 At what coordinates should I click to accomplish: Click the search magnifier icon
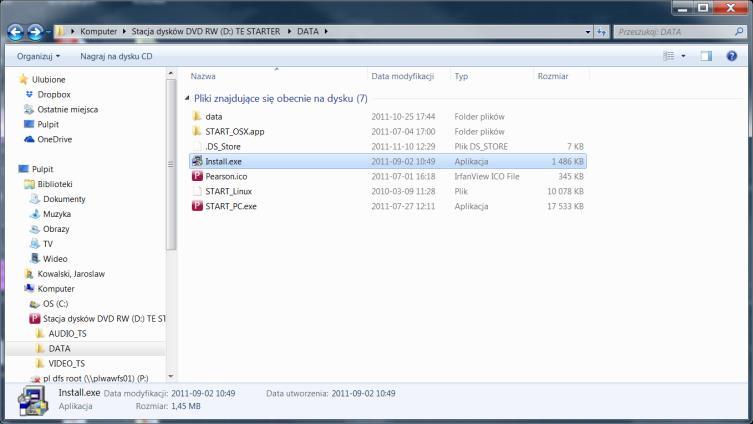pyautogui.click(x=739, y=32)
